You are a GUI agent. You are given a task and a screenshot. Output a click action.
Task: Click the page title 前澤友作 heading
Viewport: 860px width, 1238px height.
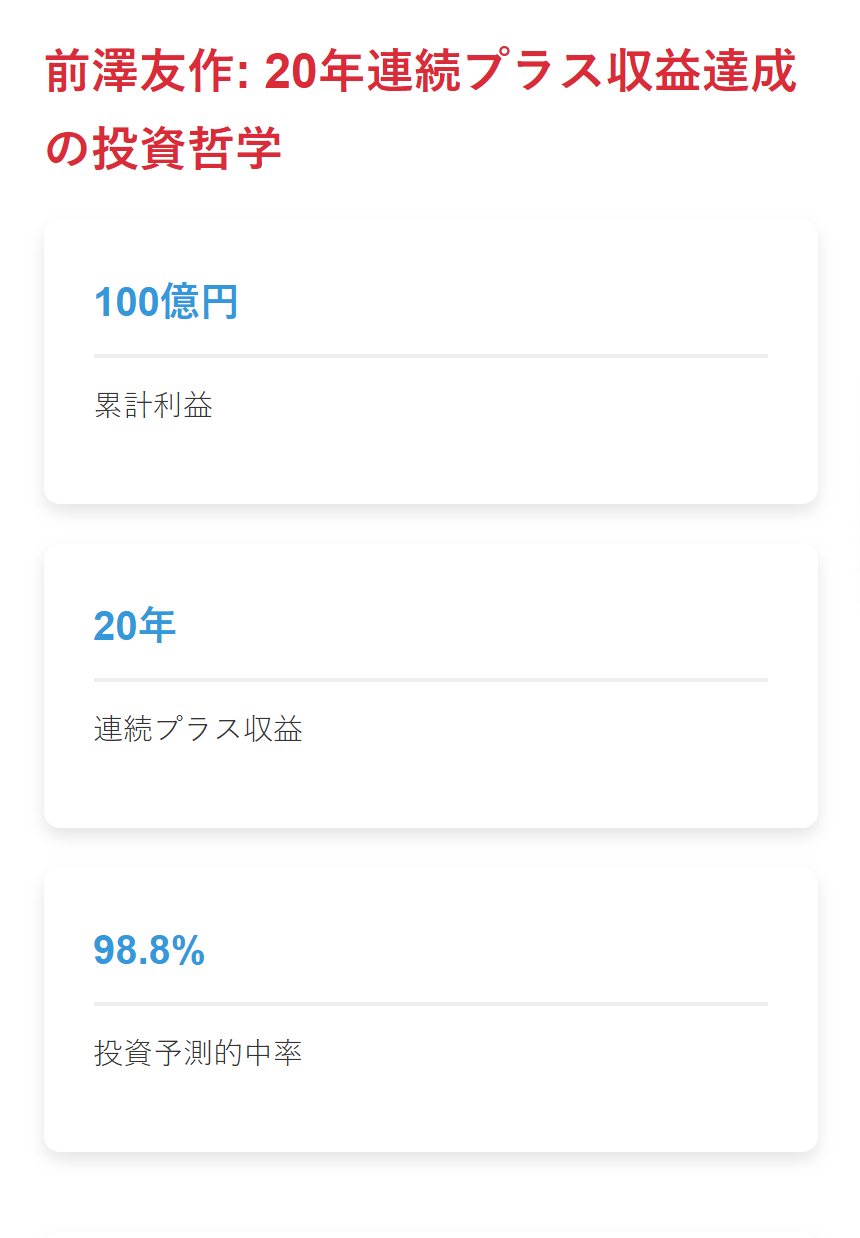[421, 111]
